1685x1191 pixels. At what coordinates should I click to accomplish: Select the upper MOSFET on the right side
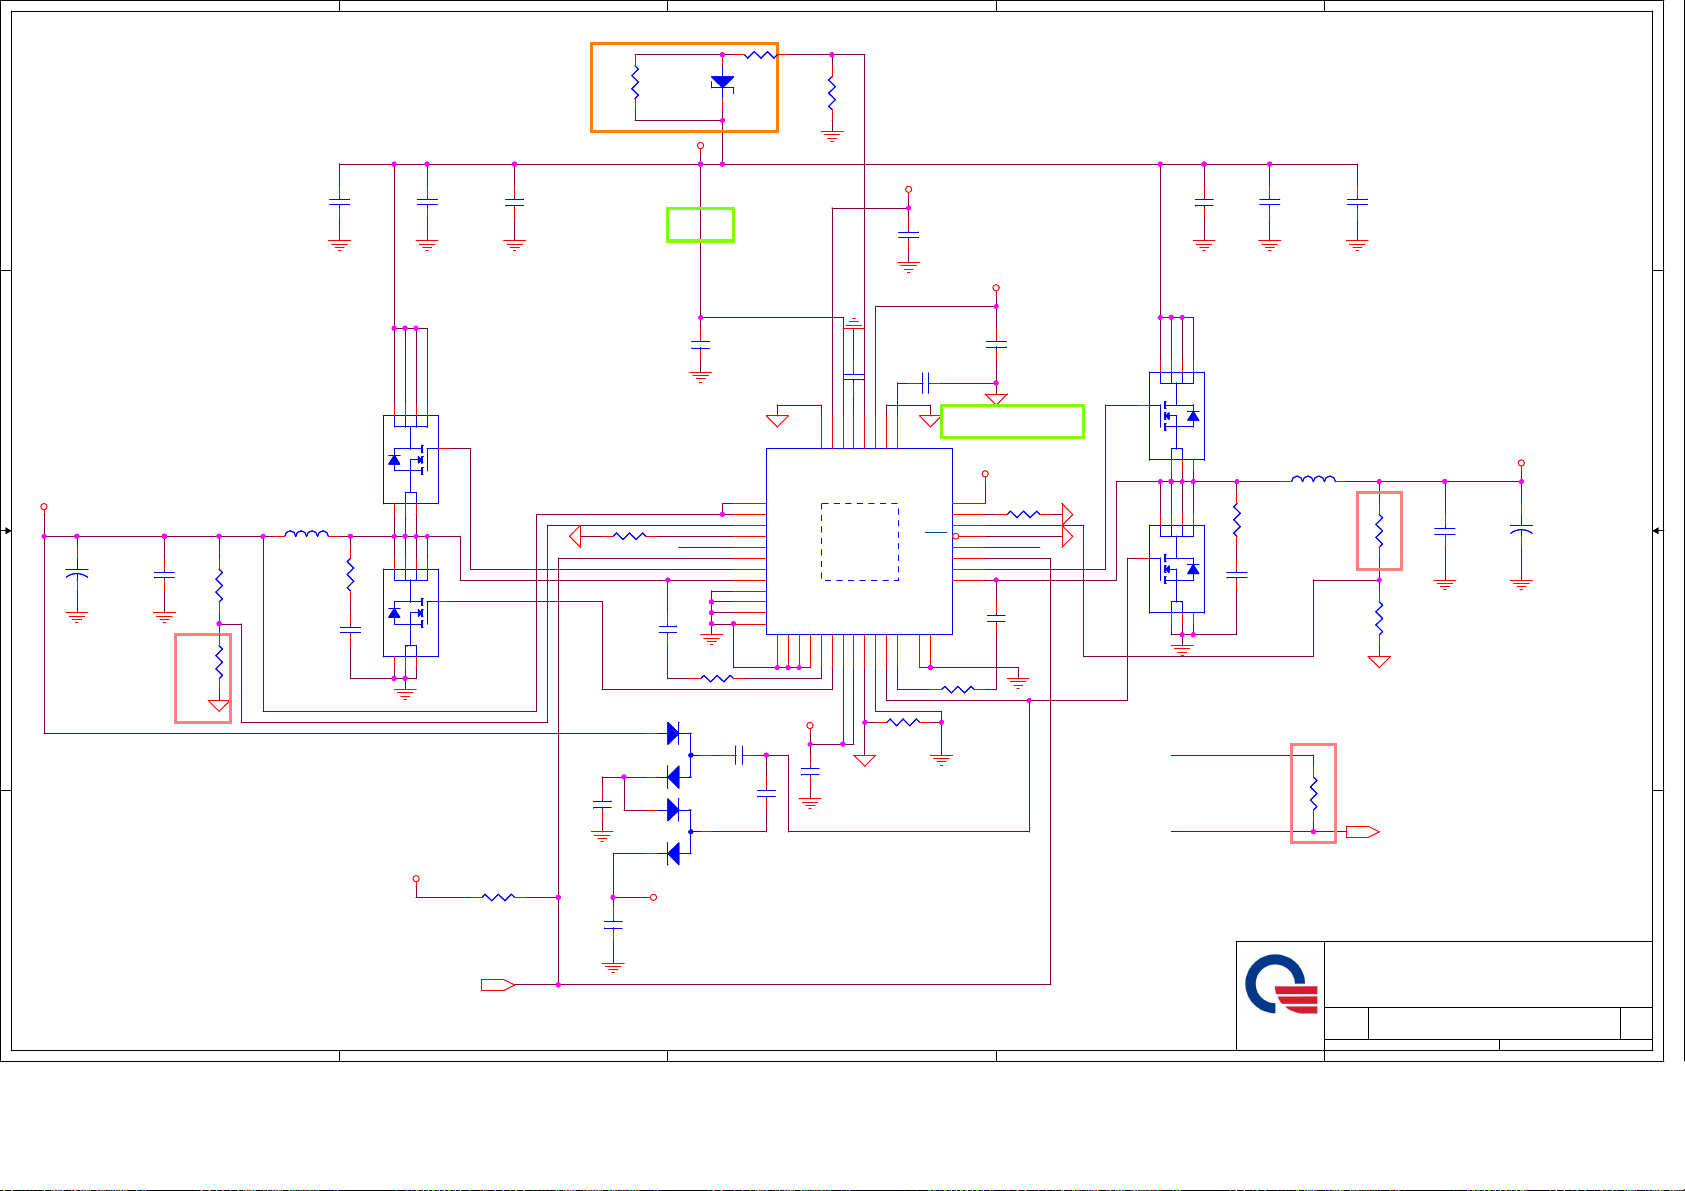[1177, 416]
